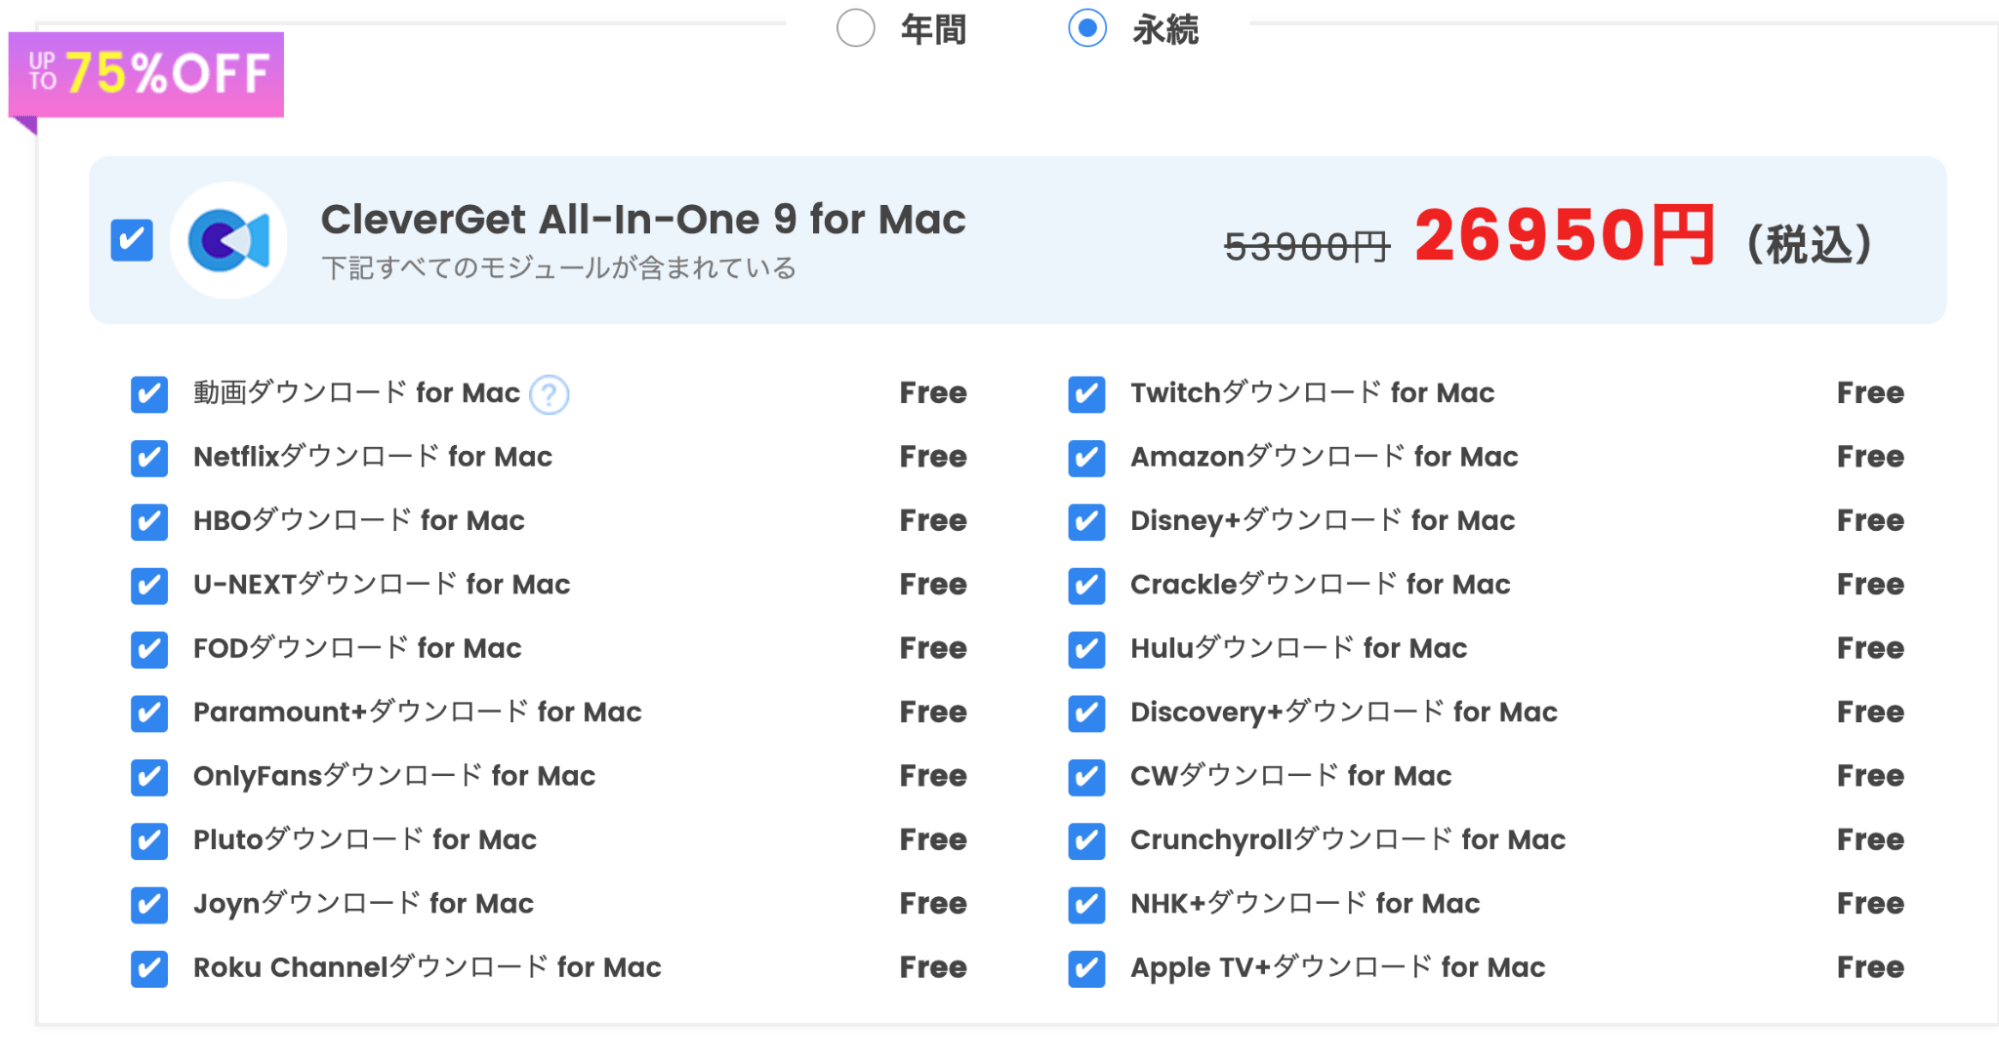Select the 永続 lifetime plan option
Viewport: 1999px width, 1054px height.
click(x=1087, y=28)
